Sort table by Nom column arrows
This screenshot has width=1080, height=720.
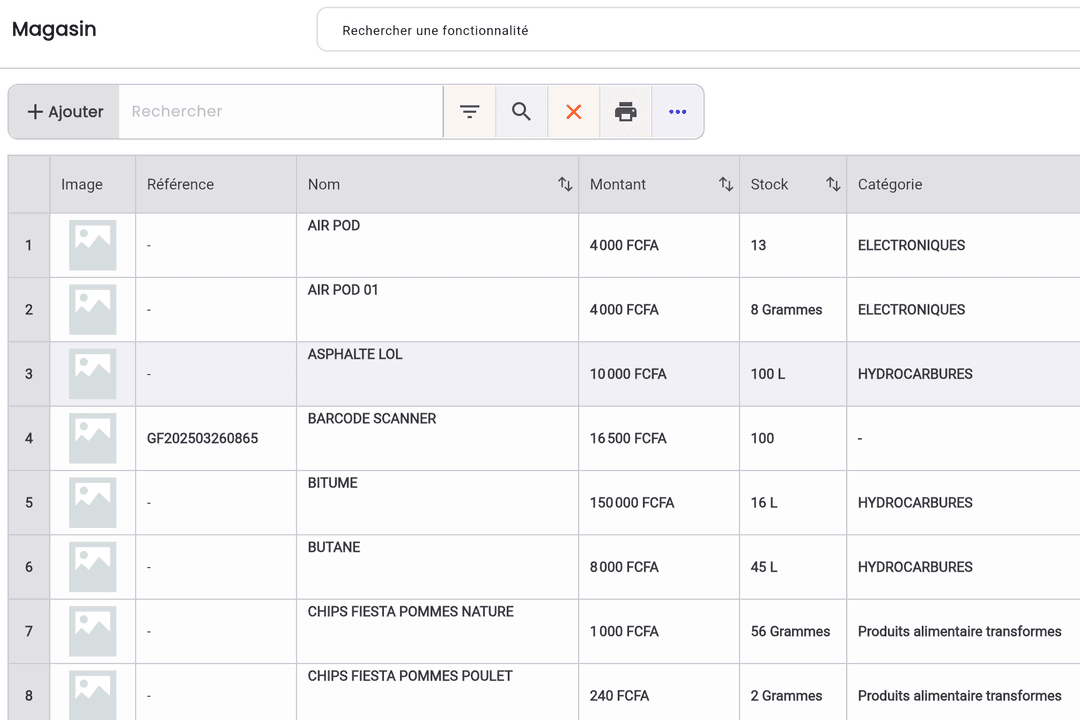pos(565,185)
